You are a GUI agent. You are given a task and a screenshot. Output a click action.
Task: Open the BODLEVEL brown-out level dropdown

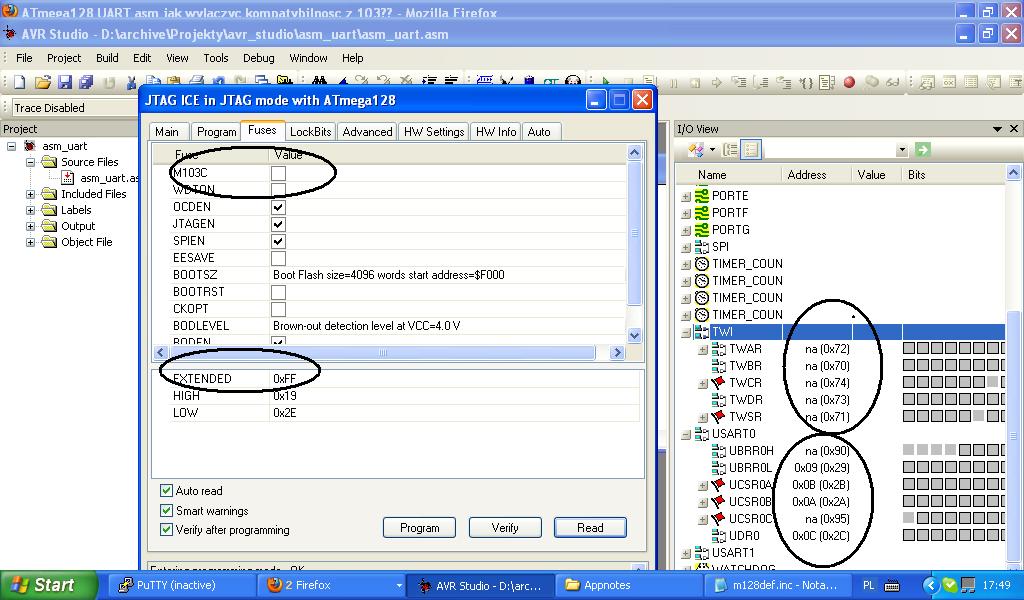tap(448, 326)
